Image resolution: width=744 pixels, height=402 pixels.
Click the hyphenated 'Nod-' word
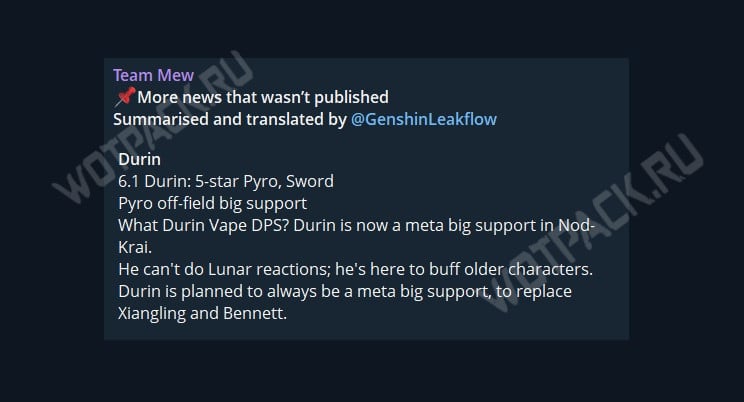(576, 225)
